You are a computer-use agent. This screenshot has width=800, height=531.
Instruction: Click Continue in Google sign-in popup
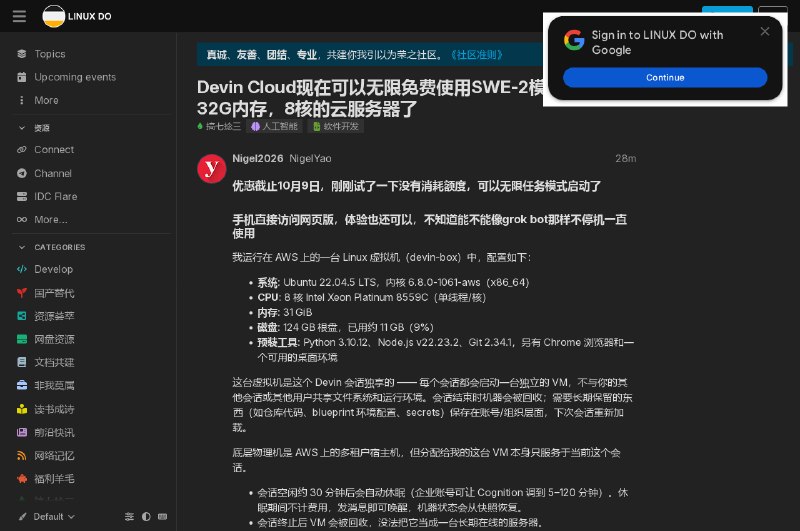[665, 78]
